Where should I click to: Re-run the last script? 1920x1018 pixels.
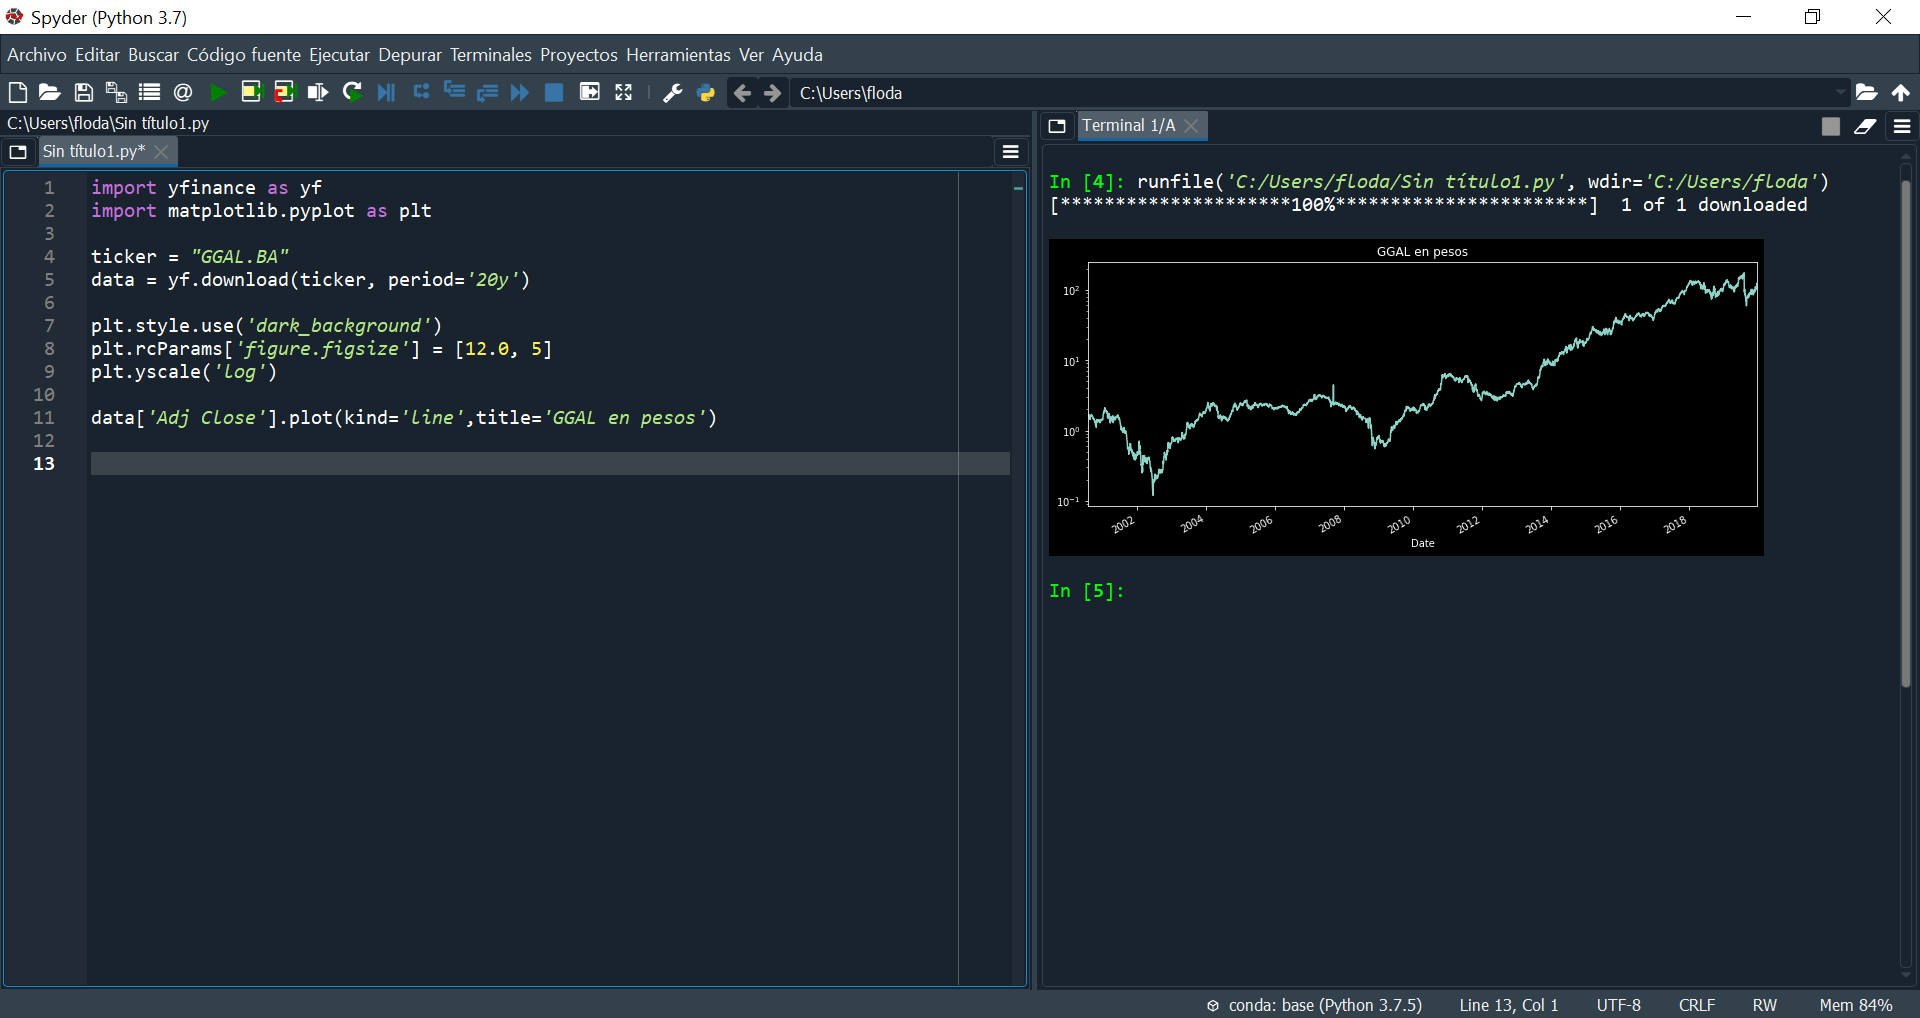(x=352, y=93)
